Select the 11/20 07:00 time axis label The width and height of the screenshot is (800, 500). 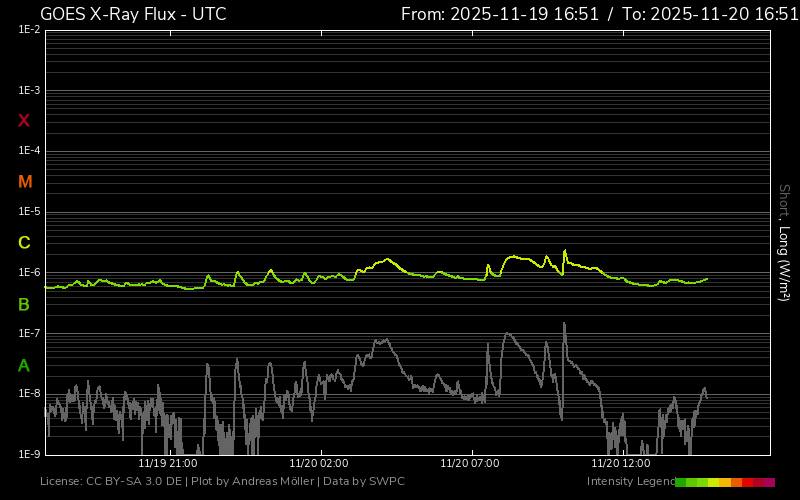[469, 463]
